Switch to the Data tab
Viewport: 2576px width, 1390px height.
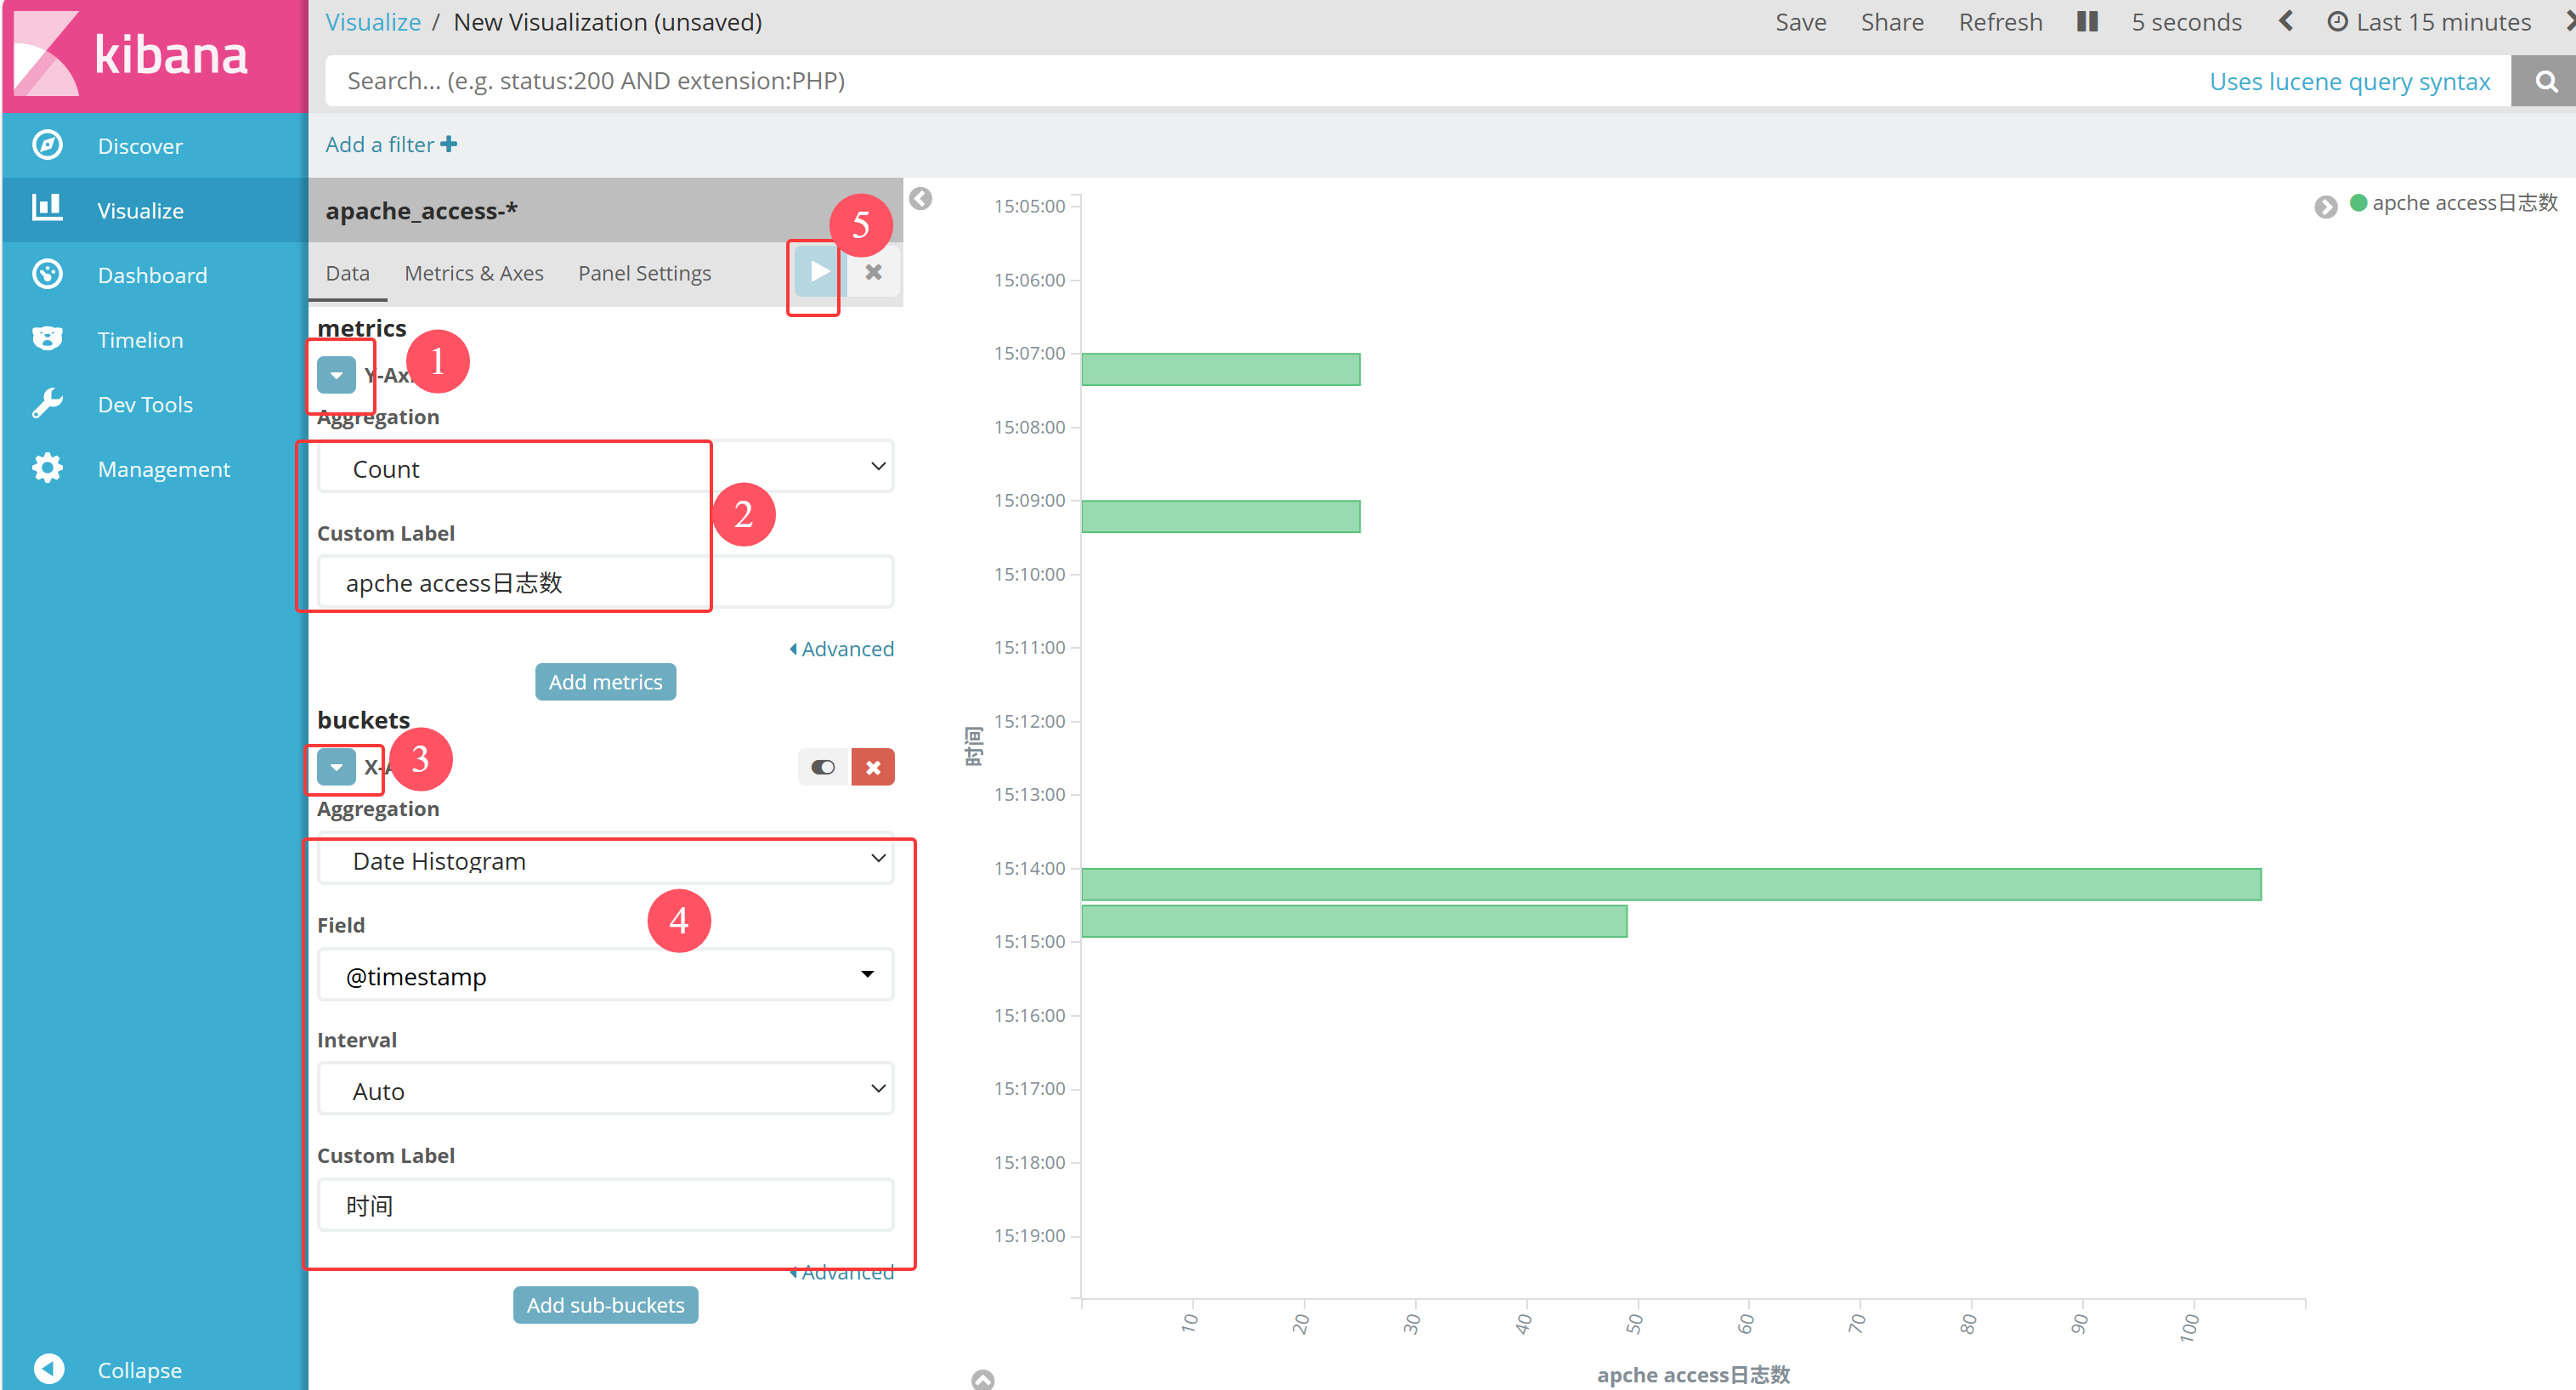347,273
